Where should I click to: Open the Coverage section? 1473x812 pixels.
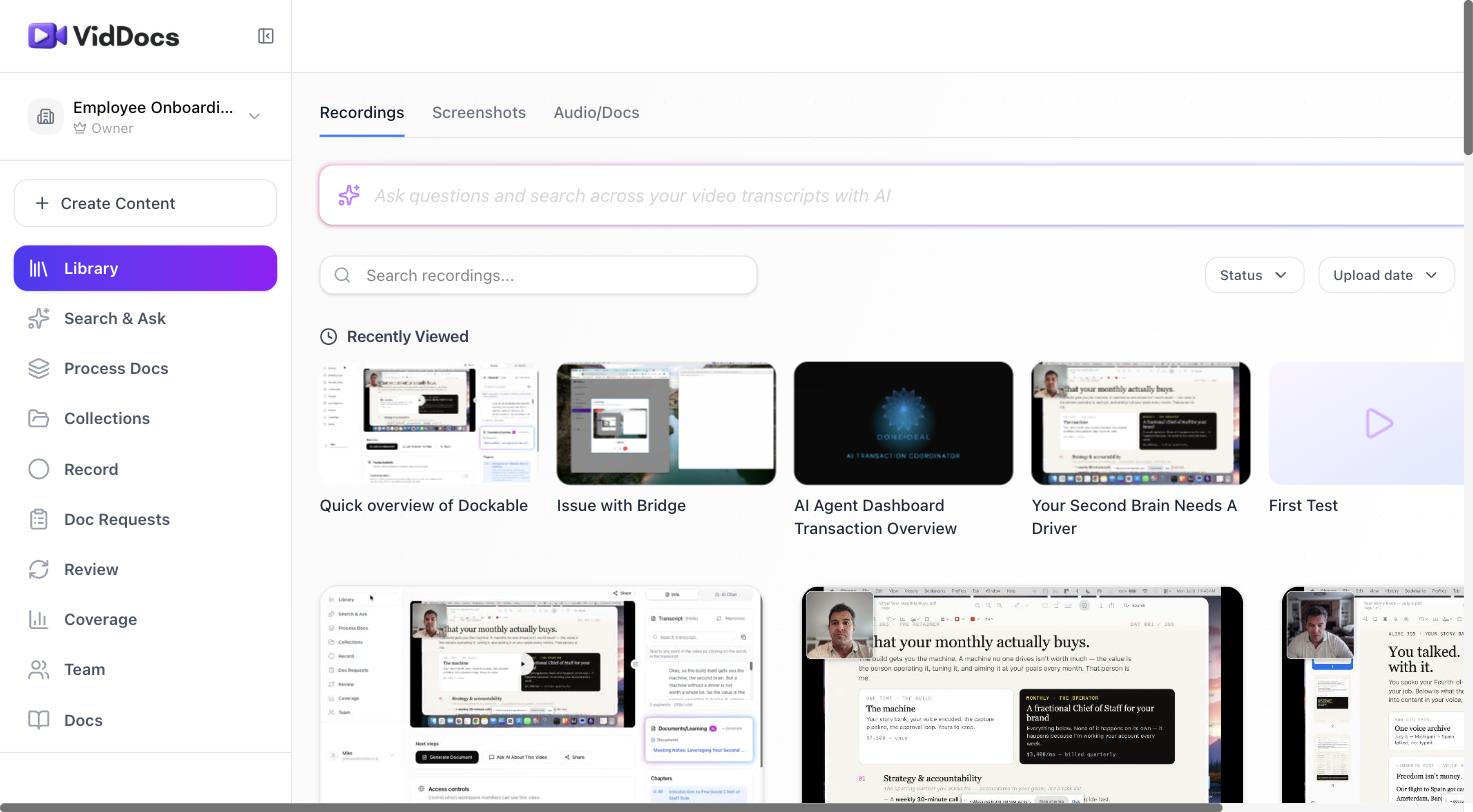point(145,619)
